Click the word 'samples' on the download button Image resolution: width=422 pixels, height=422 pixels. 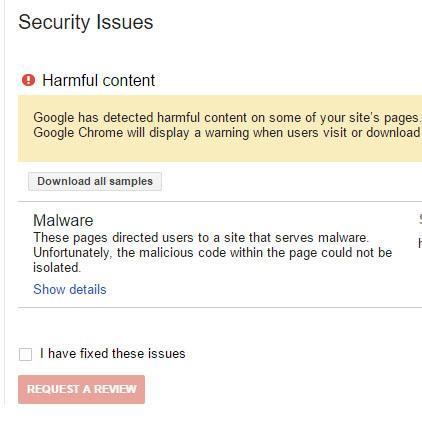[x=131, y=181]
